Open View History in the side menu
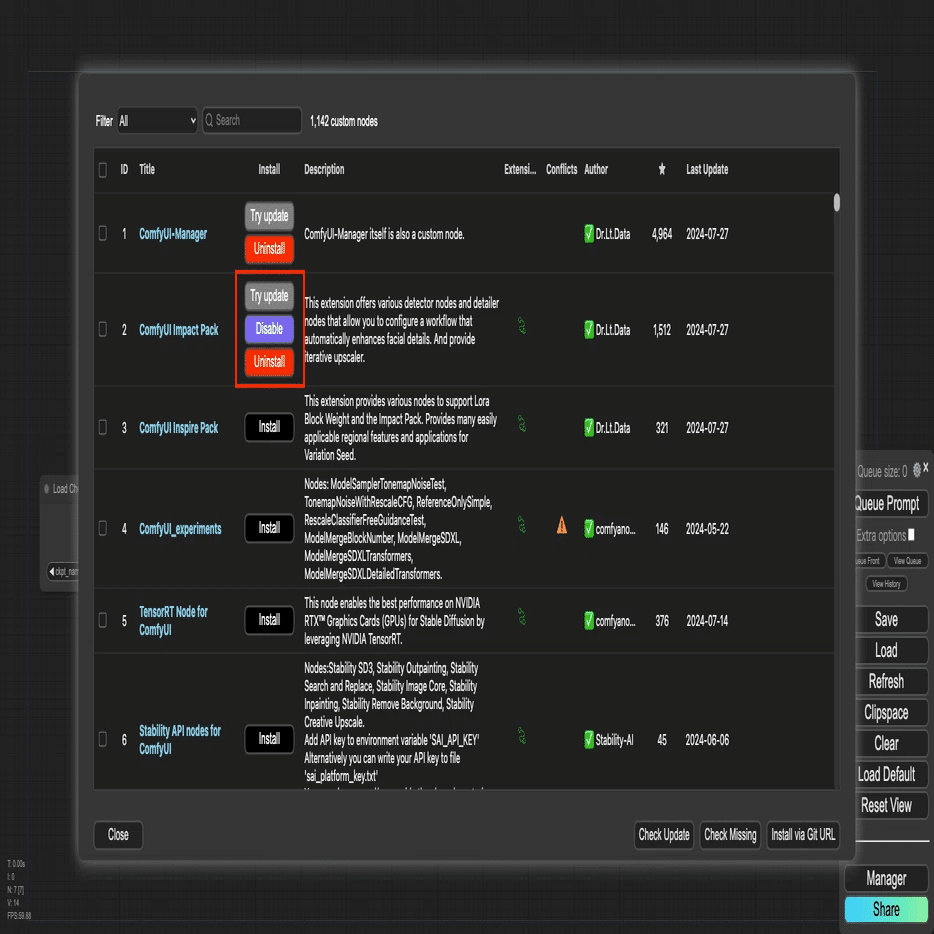This screenshot has width=934, height=934. point(886,584)
